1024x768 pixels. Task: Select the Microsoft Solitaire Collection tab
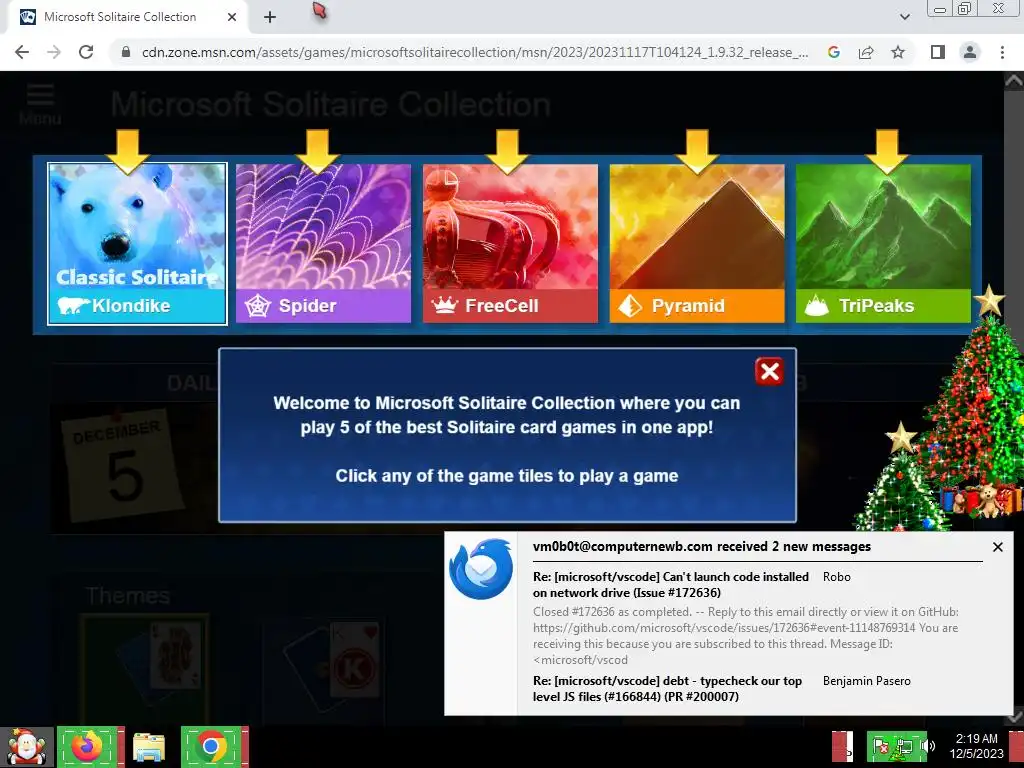[x=128, y=17]
